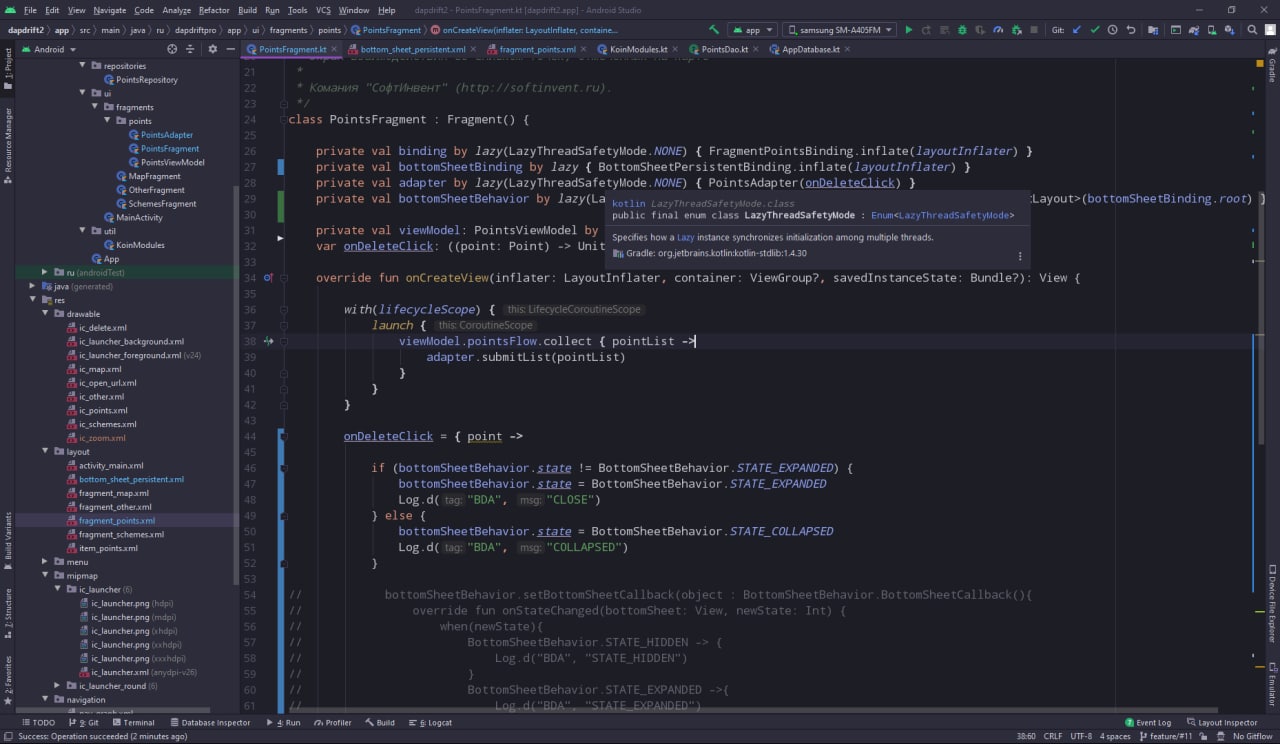
Task: Switch to the PointsDao.kt tab
Action: click(724, 49)
